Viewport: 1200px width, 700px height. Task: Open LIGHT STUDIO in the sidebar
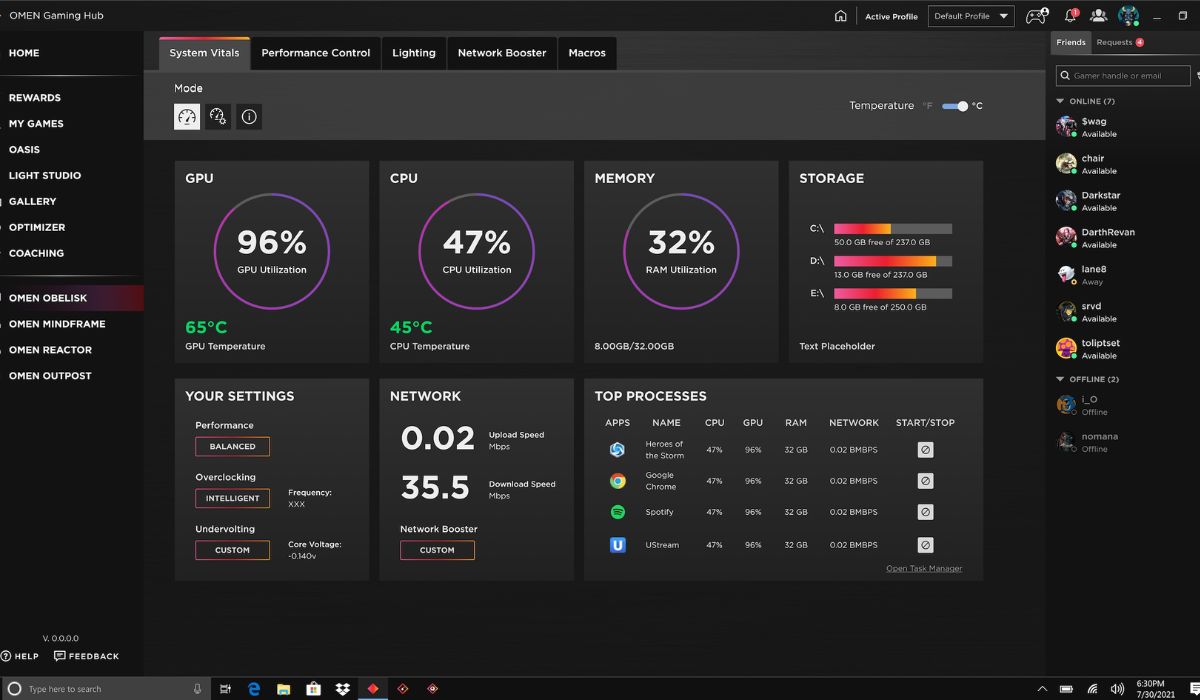[45, 176]
